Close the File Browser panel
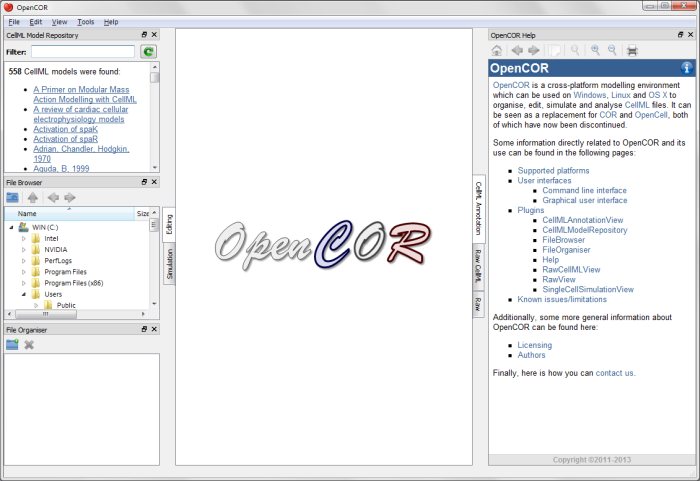The width and height of the screenshot is (700, 481). pos(154,182)
